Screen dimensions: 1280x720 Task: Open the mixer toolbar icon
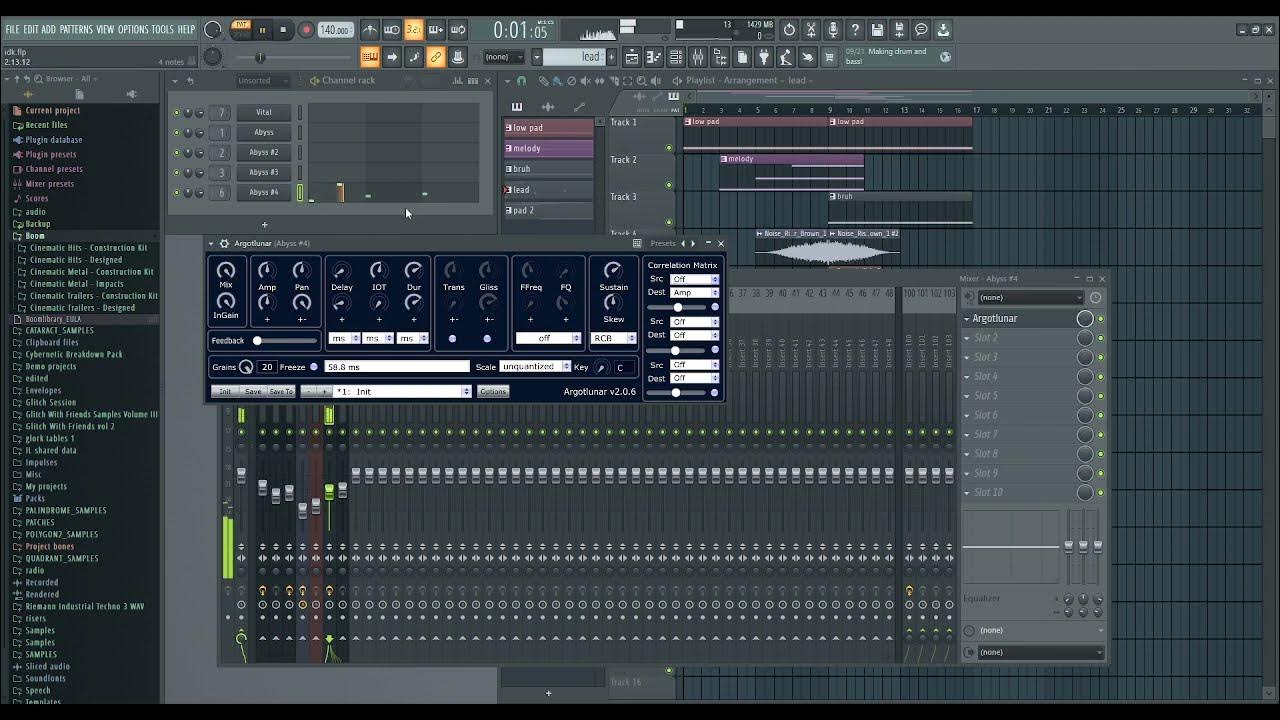click(698, 57)
